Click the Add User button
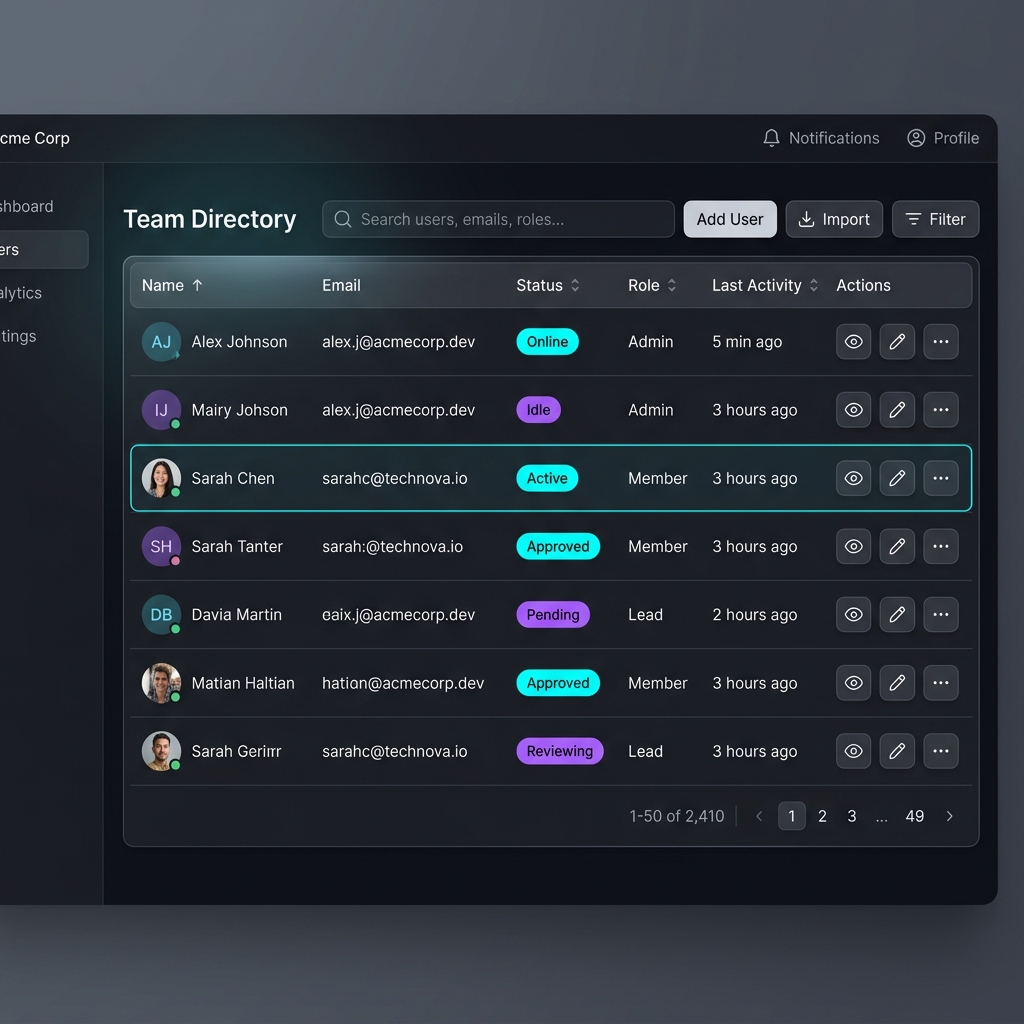The image size is (1024, 1024). 730,219
